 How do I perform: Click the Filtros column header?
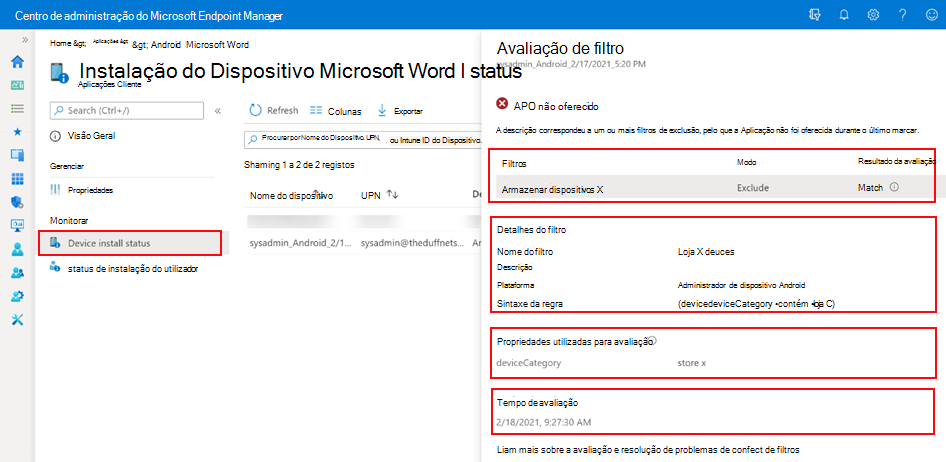515,163
